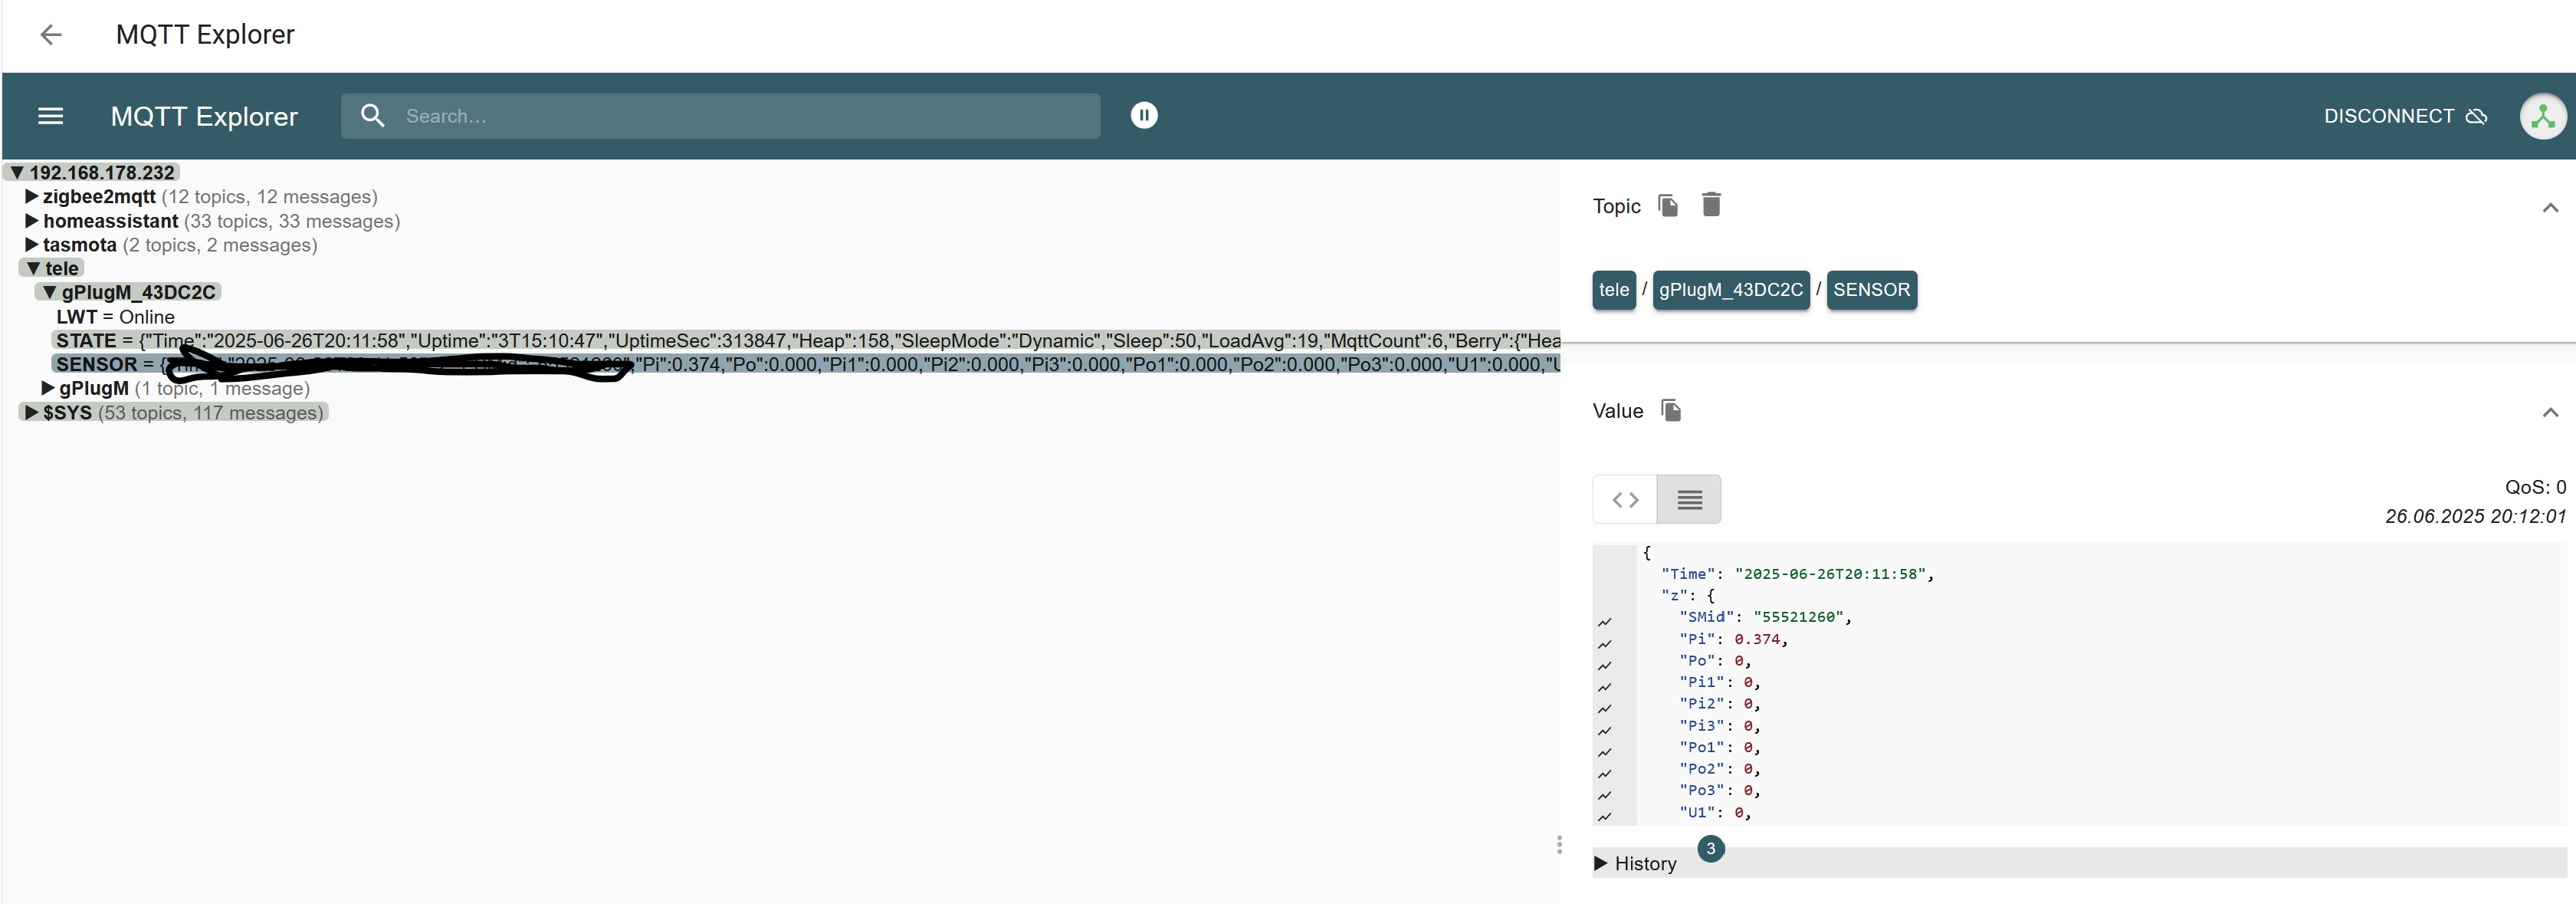Click the back arrow icon
This screenshot has height=904, width=2576.
(50, 35)
